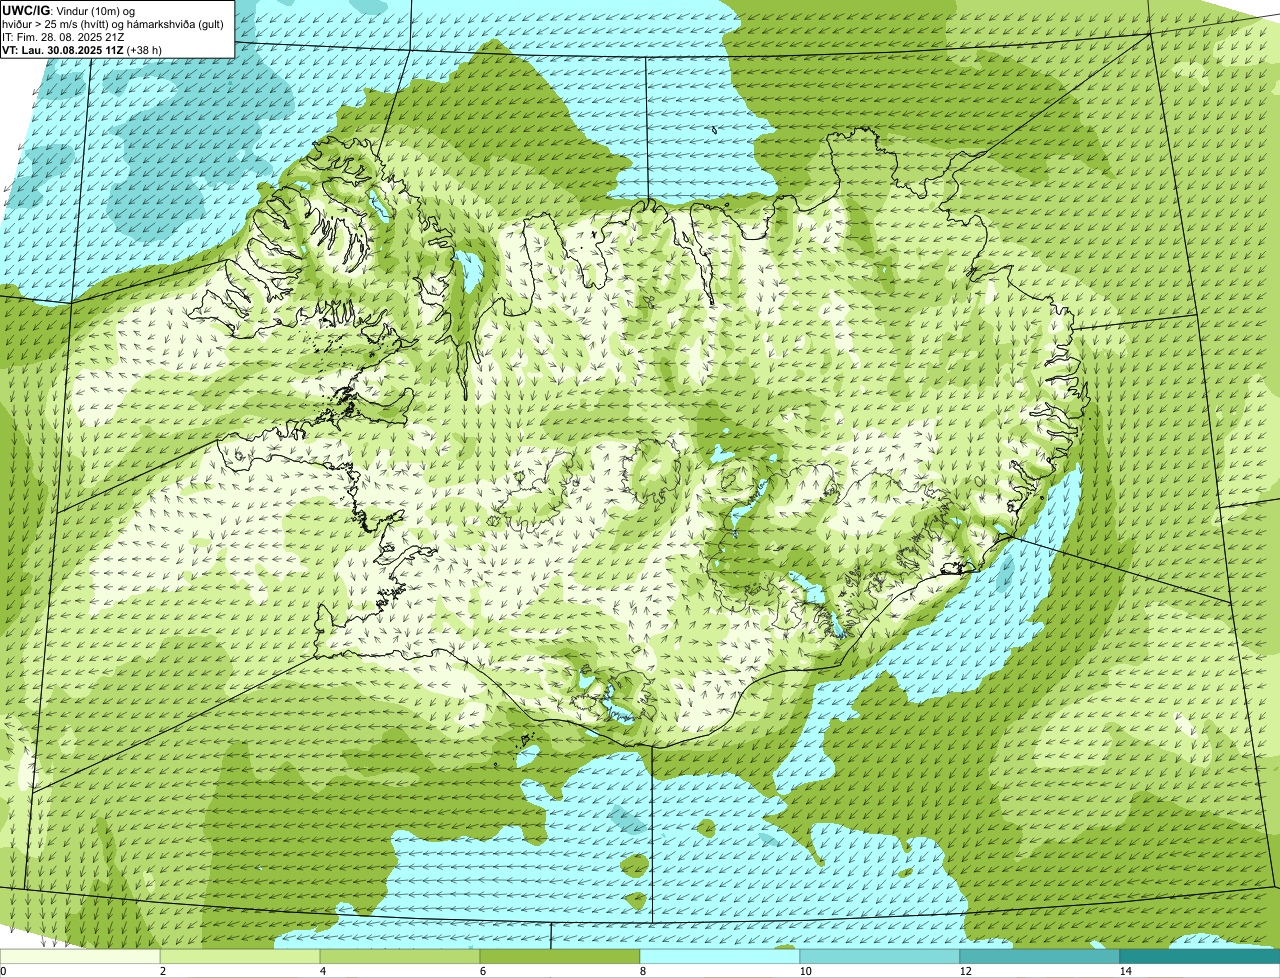Click the 2–4 m/s light green legend swatch
The image size is (1280, 978).
point(240,956)
